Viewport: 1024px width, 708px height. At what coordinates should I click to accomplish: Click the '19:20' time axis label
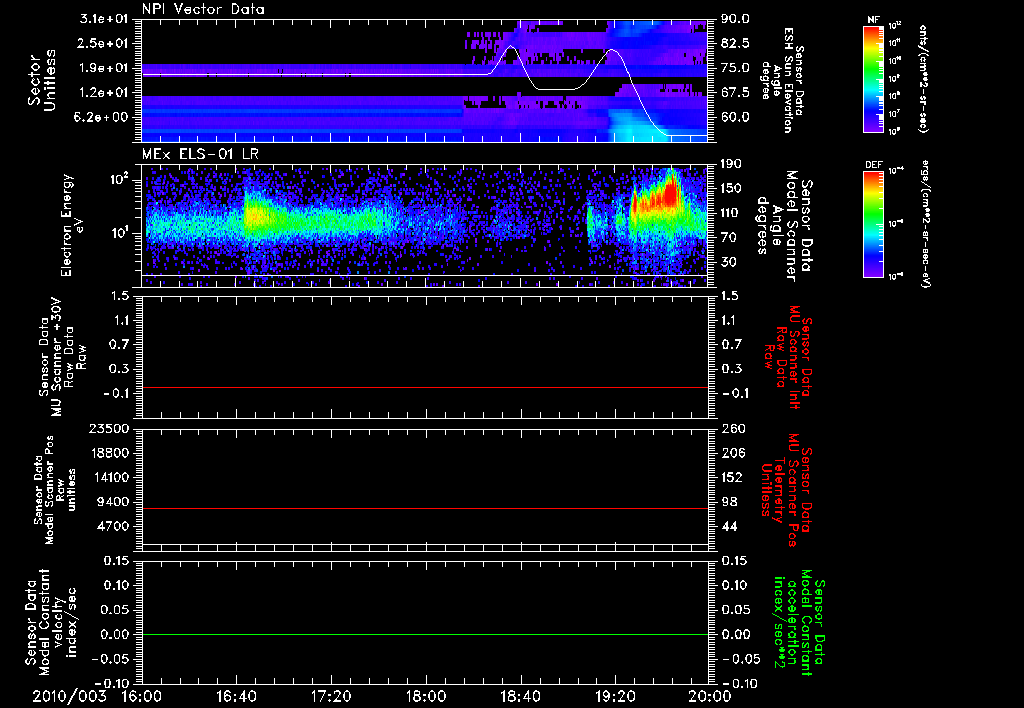pyautogui.click(x=615, y=696)
